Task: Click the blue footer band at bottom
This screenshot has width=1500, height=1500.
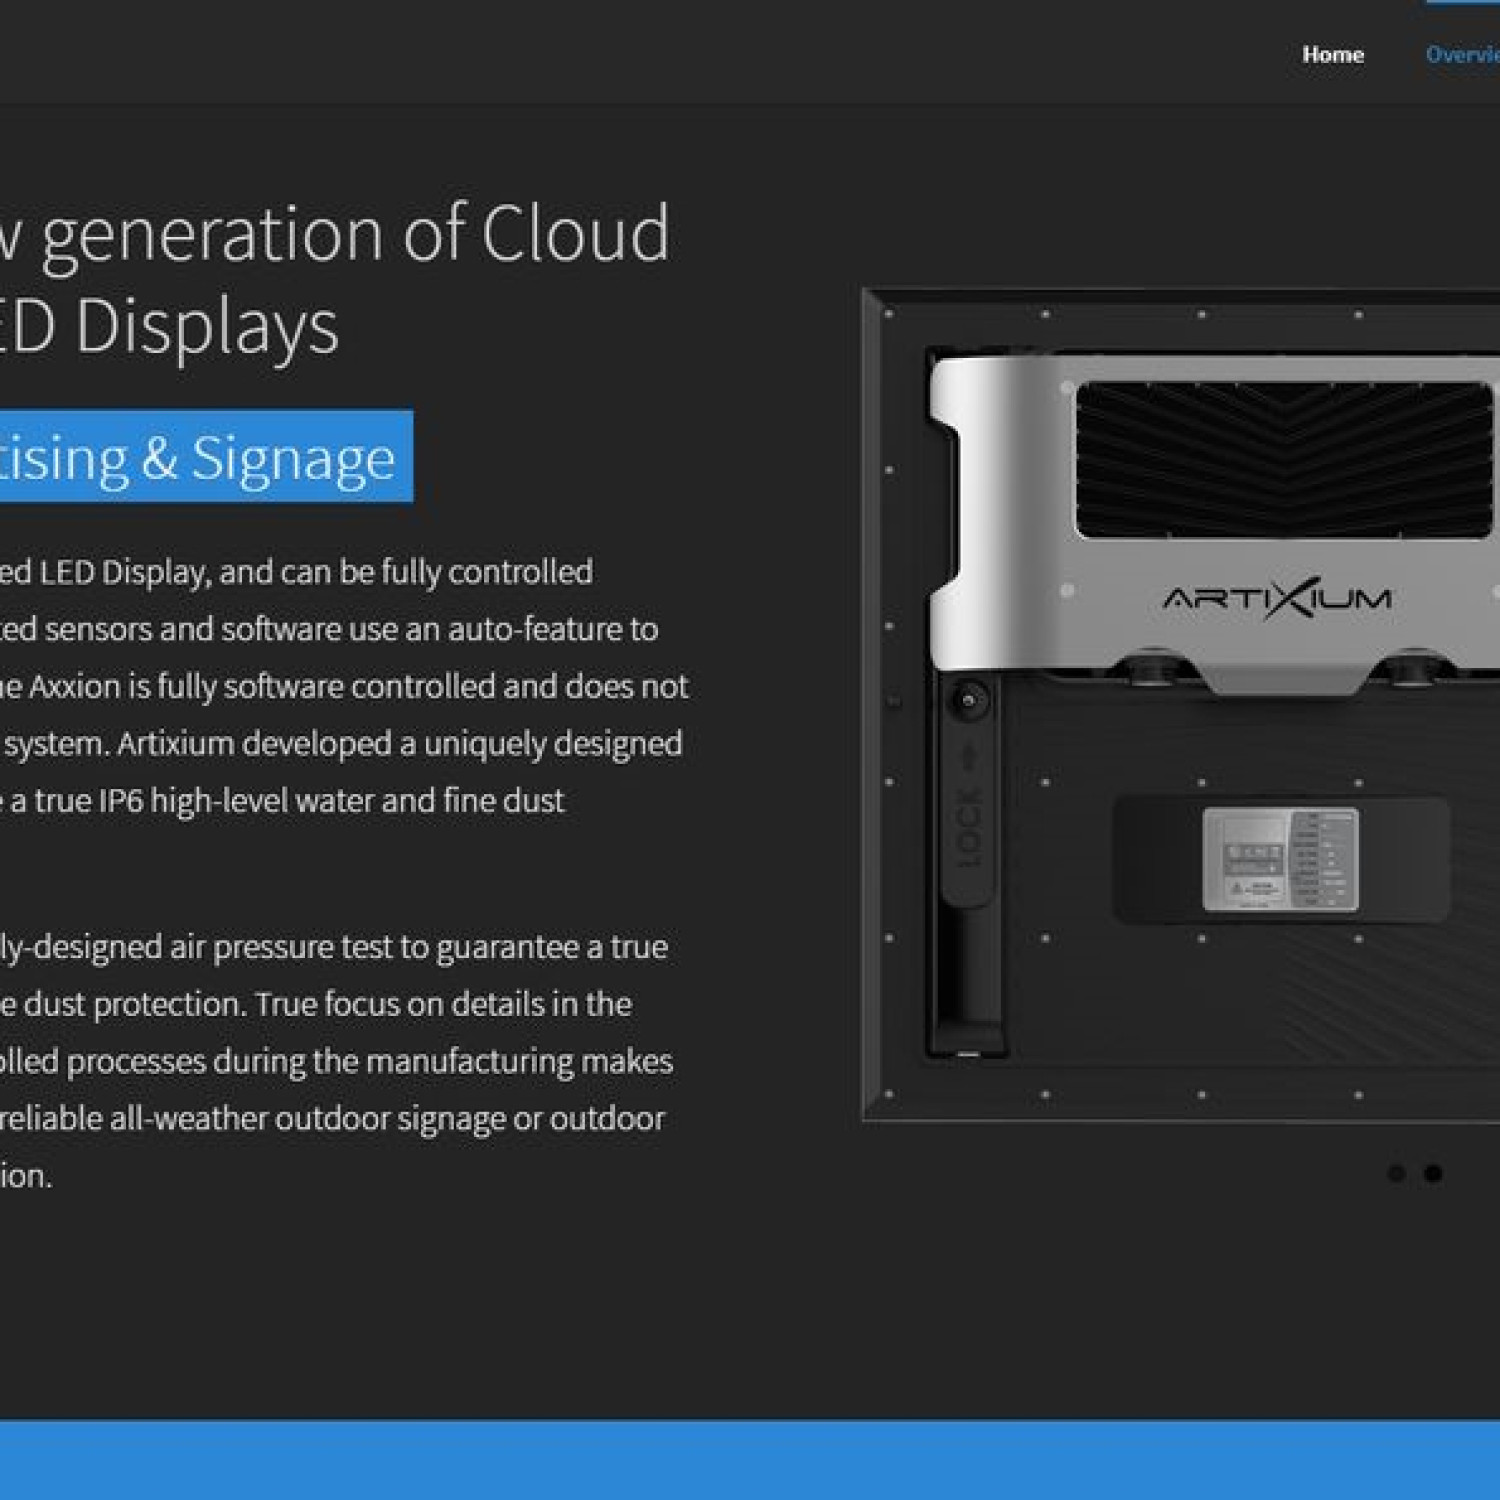Action: coord(750,1460)
